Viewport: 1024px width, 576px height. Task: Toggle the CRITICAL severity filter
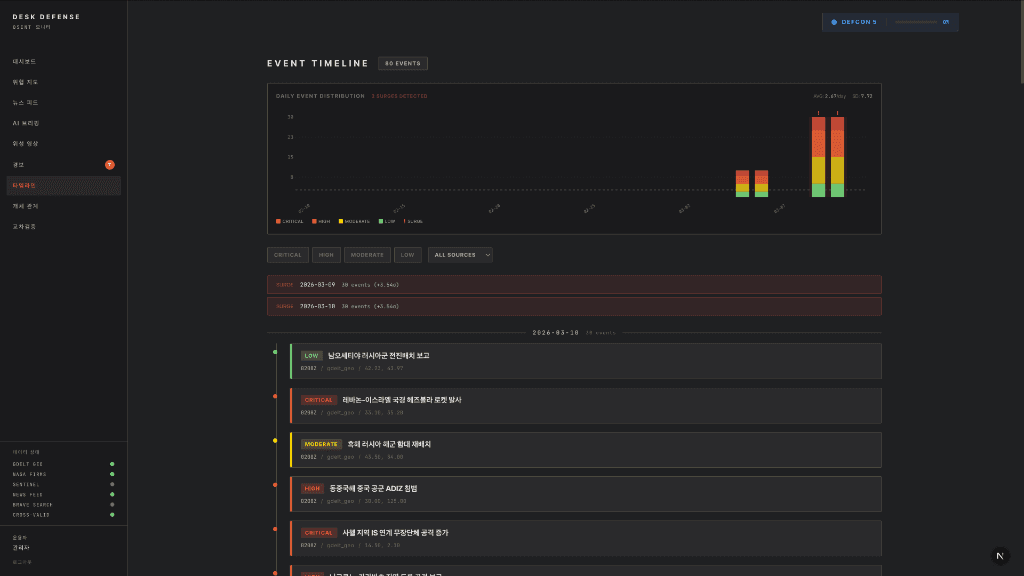coord(287,255)
